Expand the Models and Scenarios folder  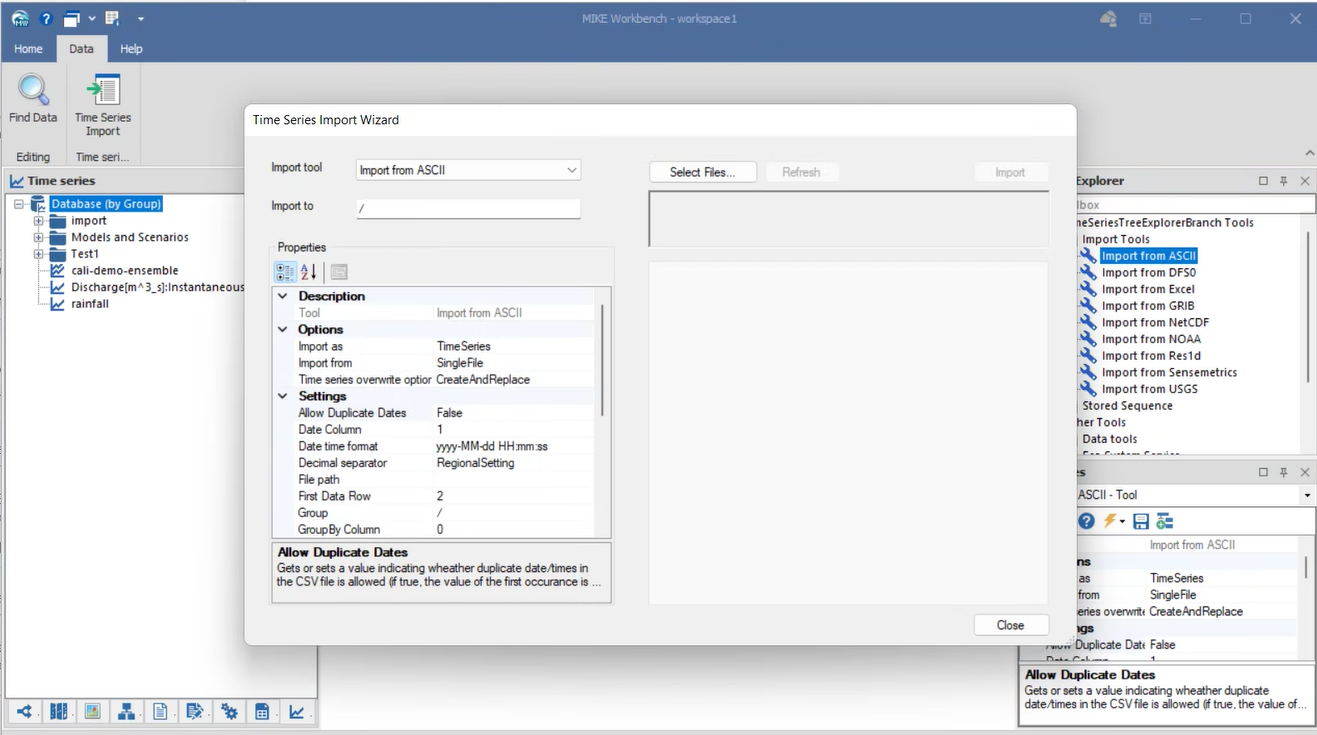coord(39,238)
